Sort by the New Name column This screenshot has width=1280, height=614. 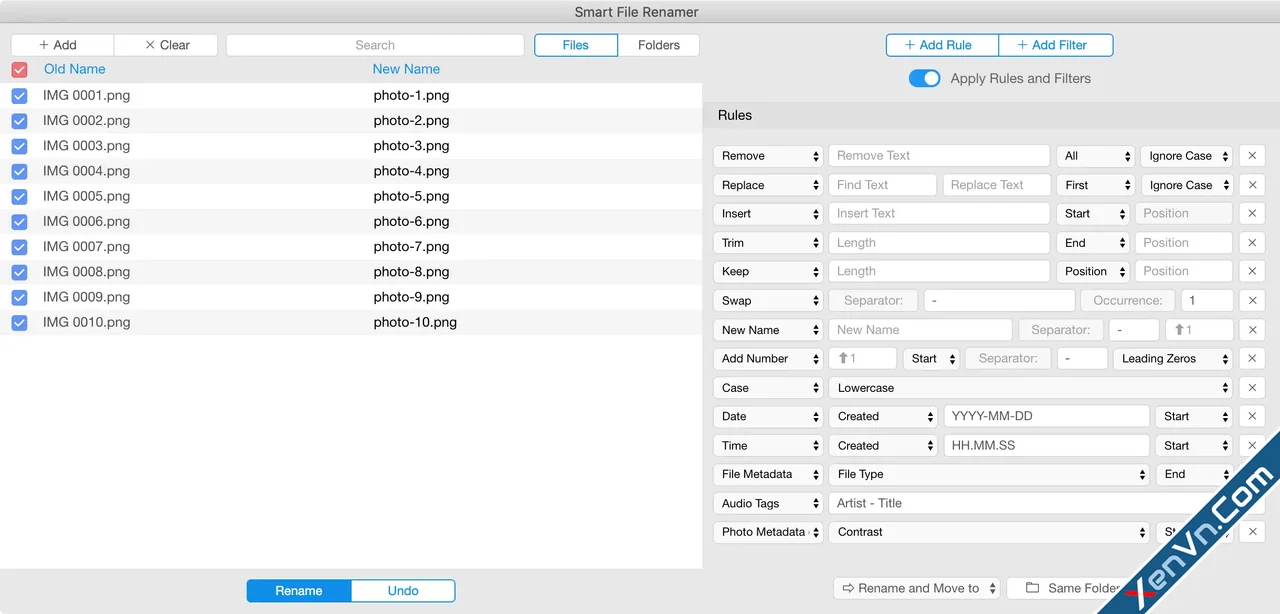[406, 69]
